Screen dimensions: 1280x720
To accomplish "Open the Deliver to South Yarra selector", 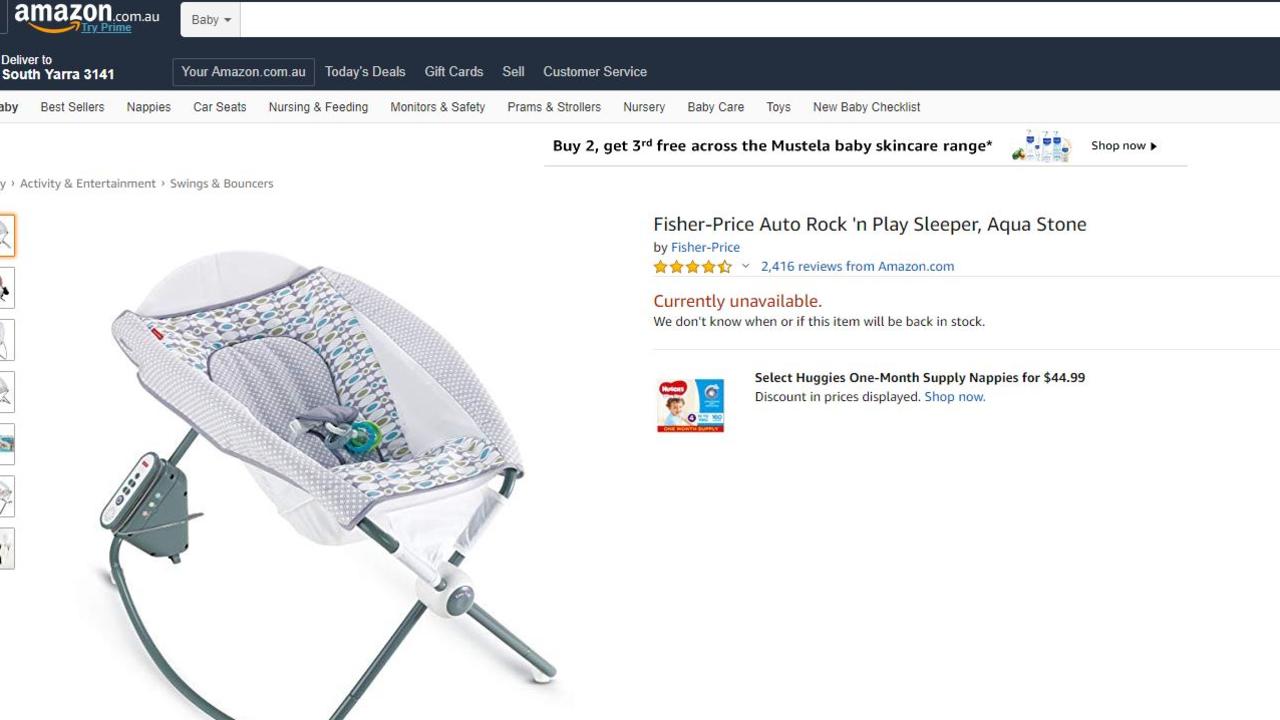I will (58, 67).
